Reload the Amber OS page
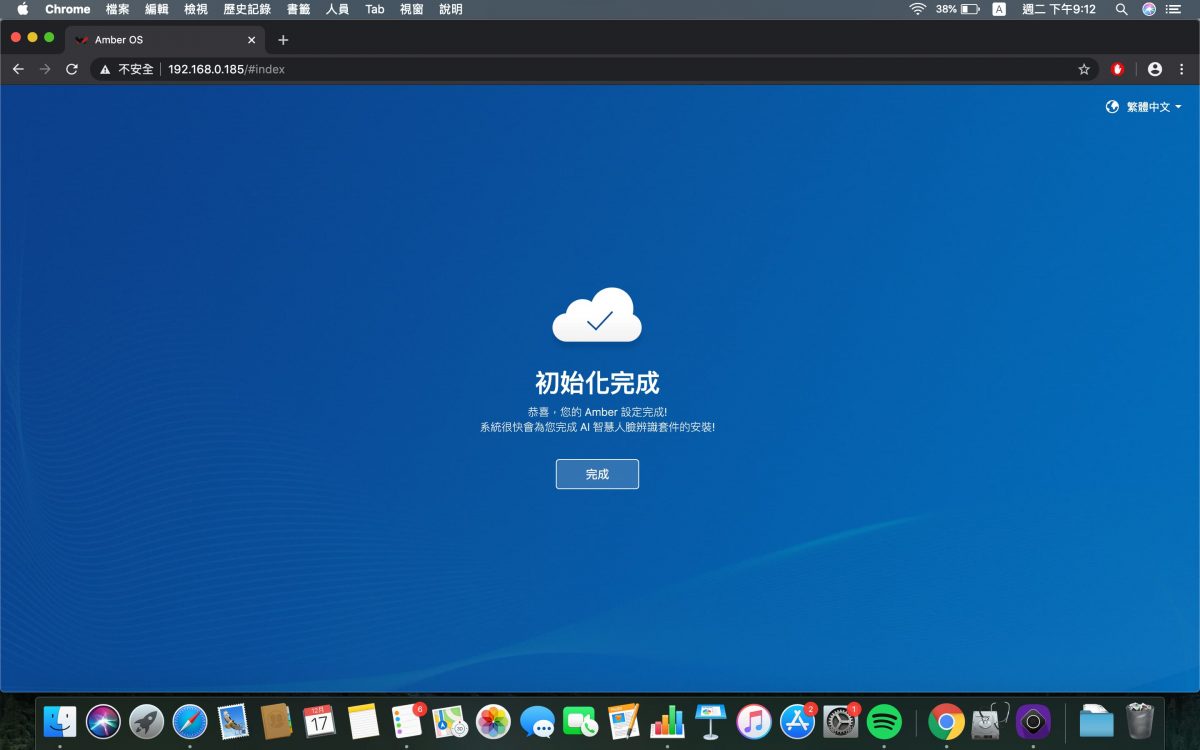Viewport: 1200px width, 750px height. 72,69
